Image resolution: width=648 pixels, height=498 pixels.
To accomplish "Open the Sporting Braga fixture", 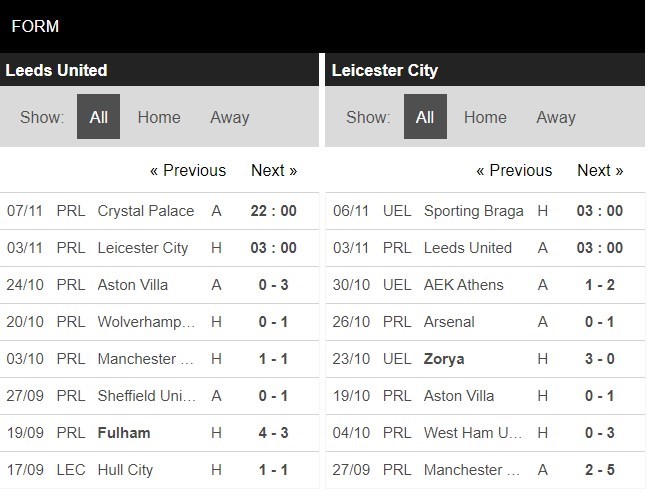I will [x=474, y=211].
